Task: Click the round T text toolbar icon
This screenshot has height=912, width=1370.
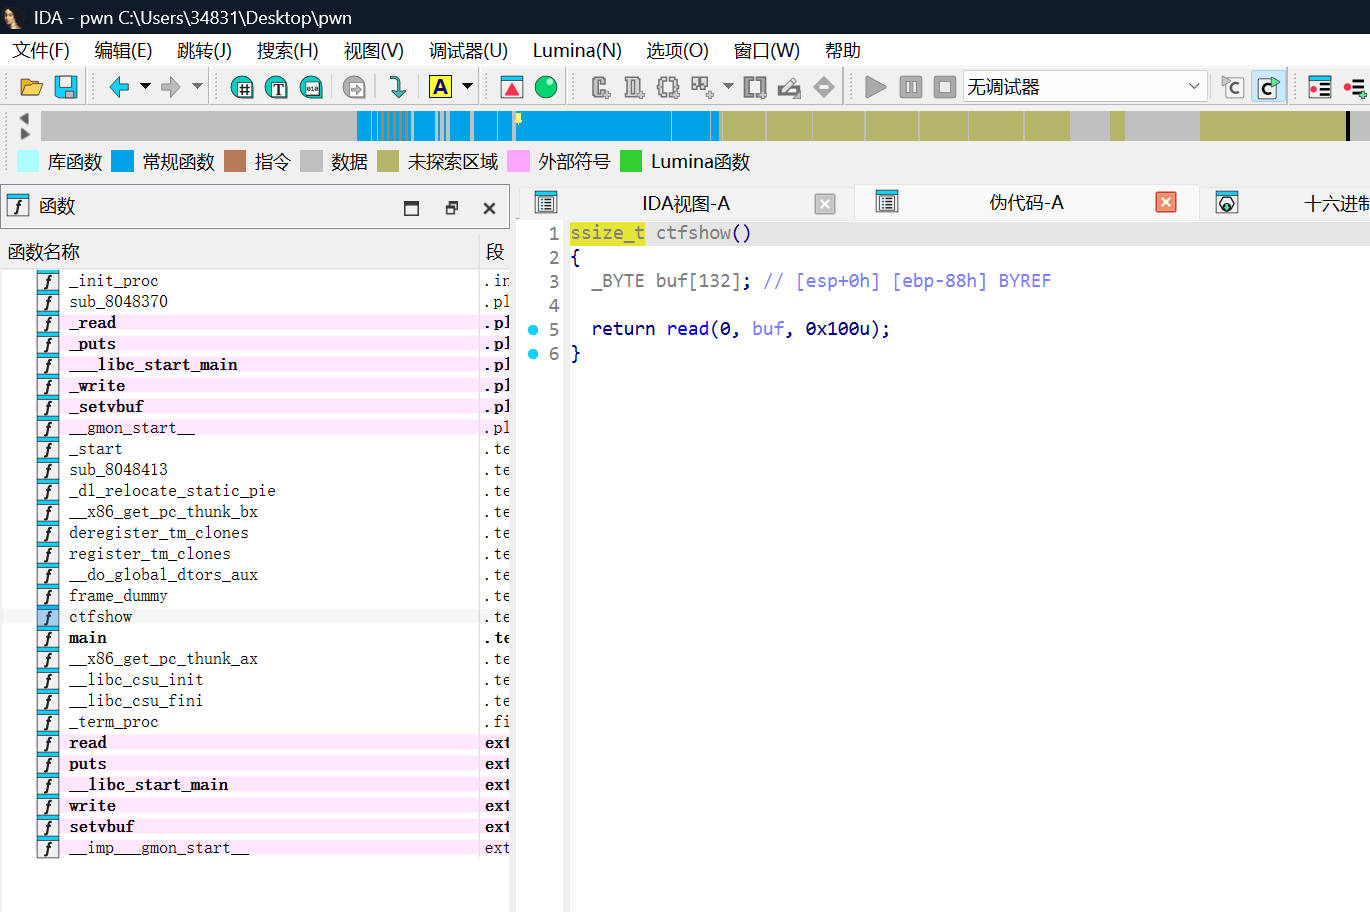Action: click(x=277, y=87)
